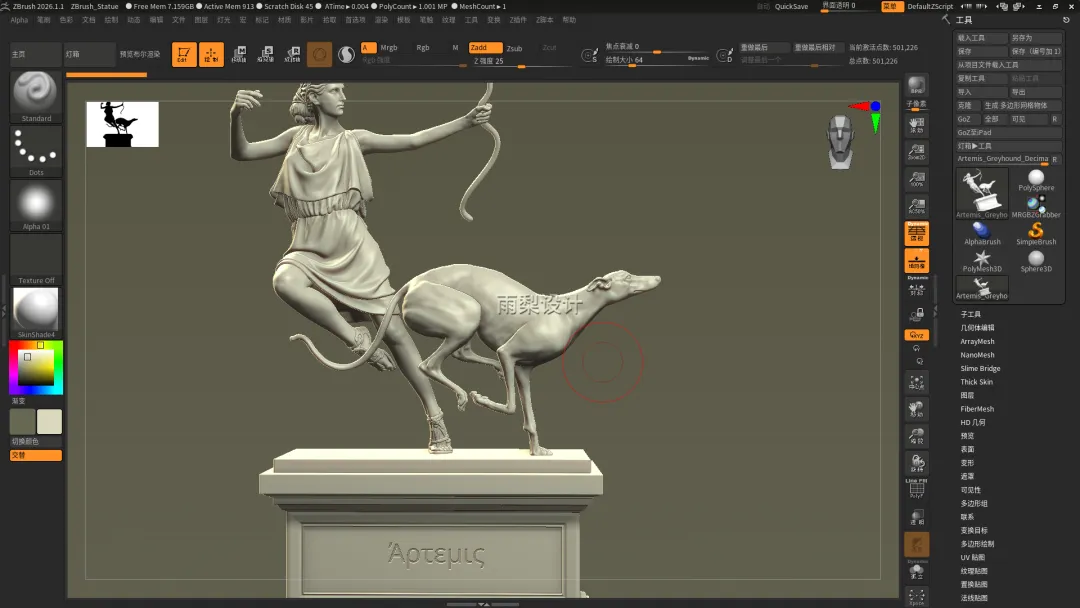Toggle the Floor grid button

tap(917, 261)
